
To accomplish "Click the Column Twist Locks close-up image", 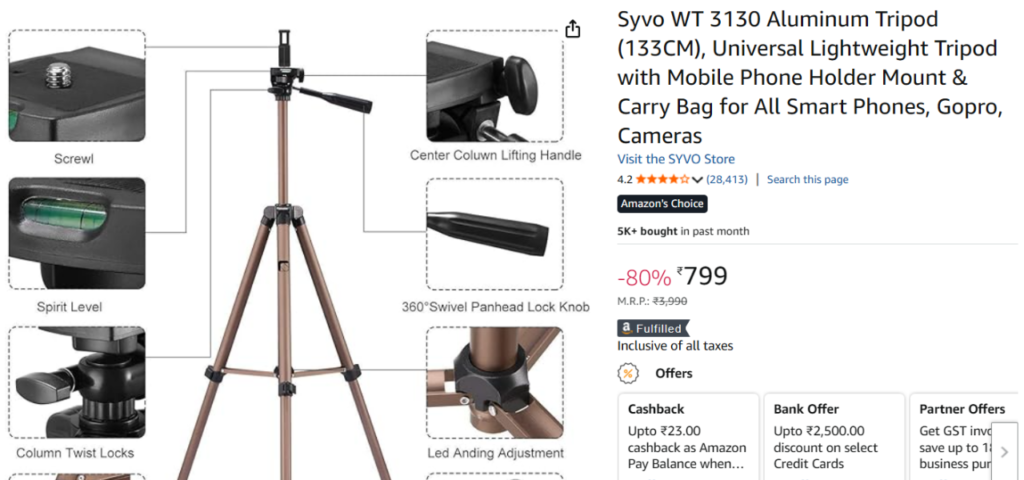I will pyautogui.click(x=77, y=382).
